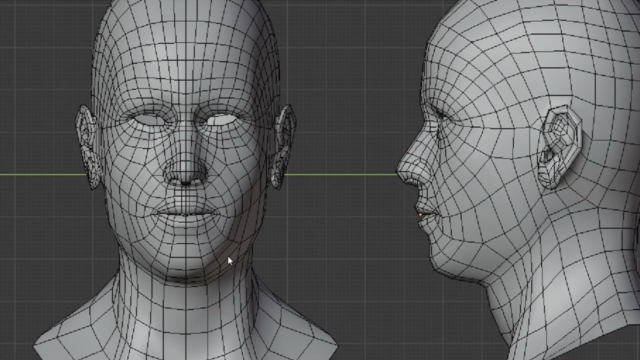Click the front-view head's left-side ear mesh
640x360 pixels.
pyautogui.click(x=87, y=146)
